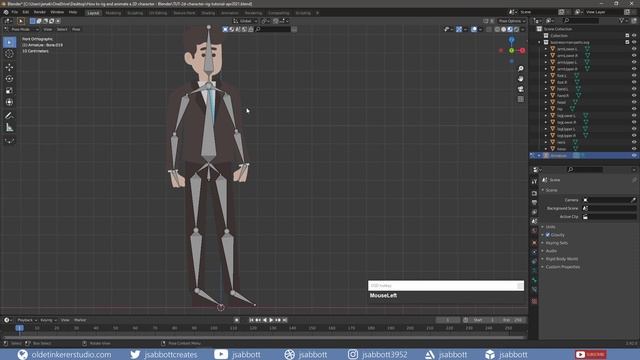Toggle visibility of foot.L object
640x360 pixels.
[x=634, y=76]
